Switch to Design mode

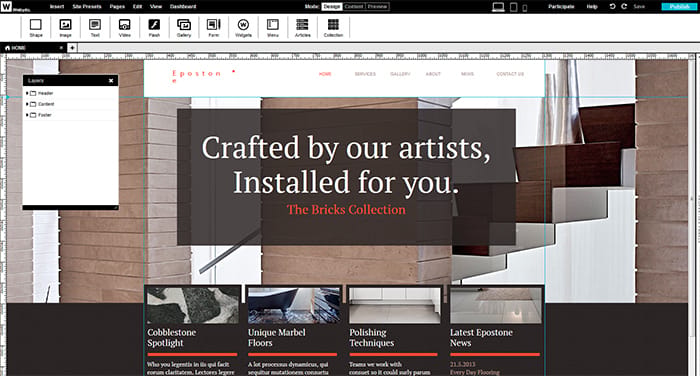(332, 6)
